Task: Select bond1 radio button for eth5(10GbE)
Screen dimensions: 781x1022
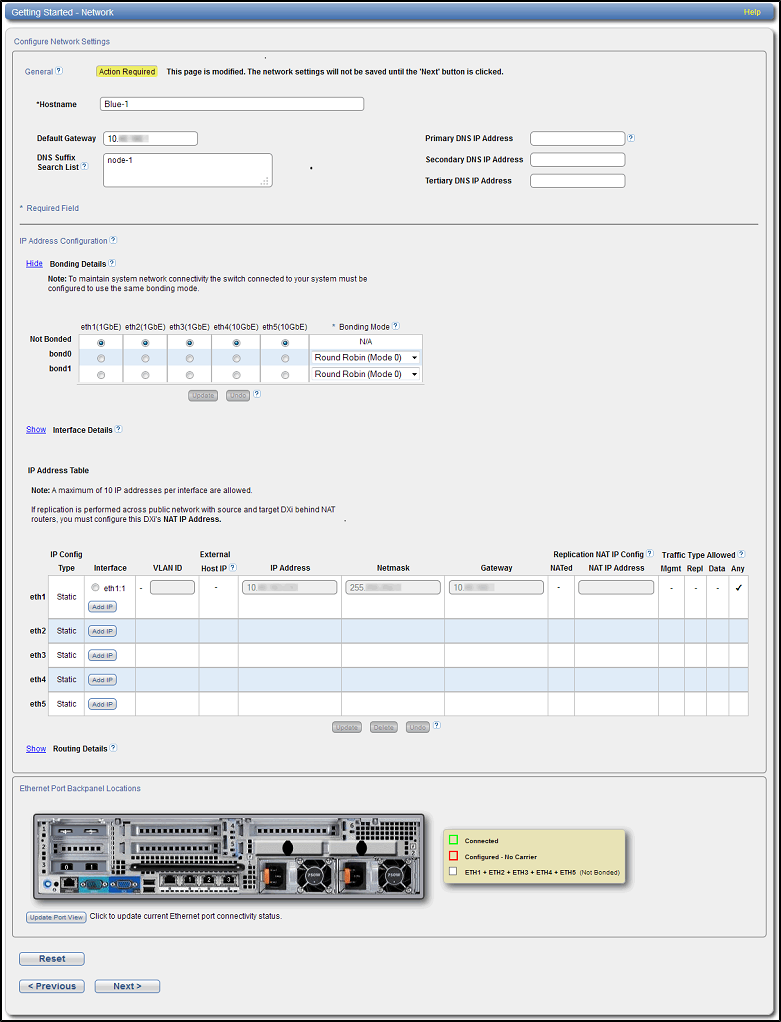Action: tap(285, 375)
